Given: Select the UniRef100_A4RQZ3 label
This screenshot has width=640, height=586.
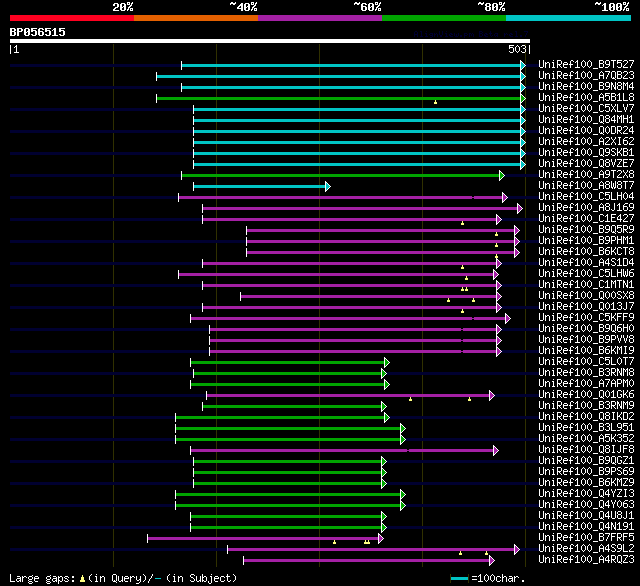Looking at the screenshot, I should tap(586, 560).
